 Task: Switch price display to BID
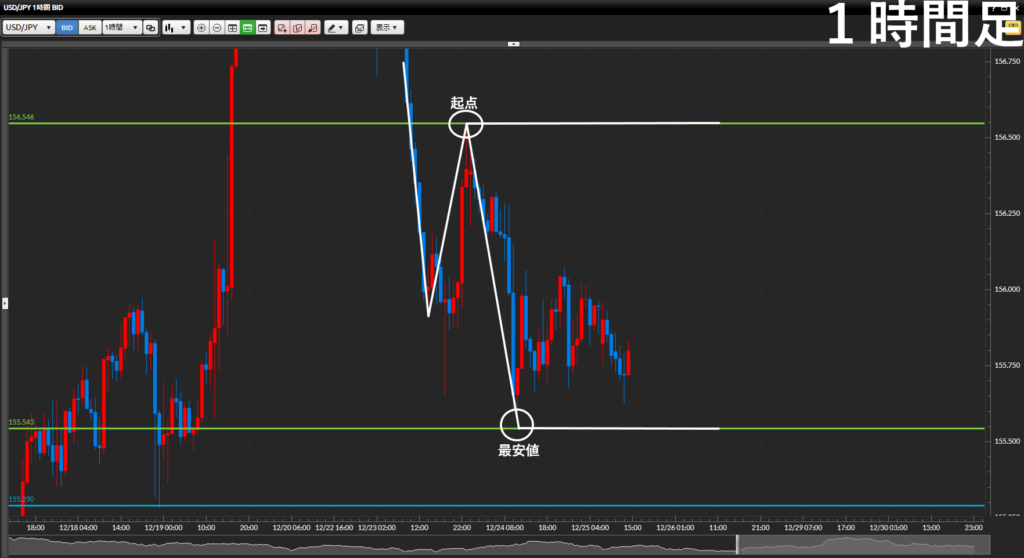(67, 28)
